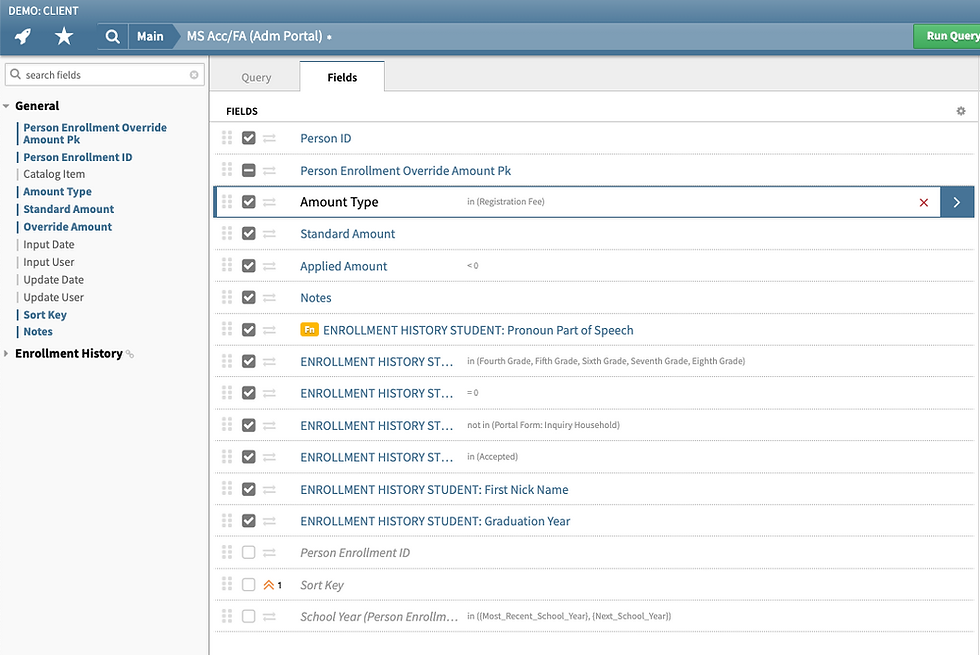Viewport: 980px width, 655px height.
Task: Open the Standard Amount field link
Action: coord(348,234)
